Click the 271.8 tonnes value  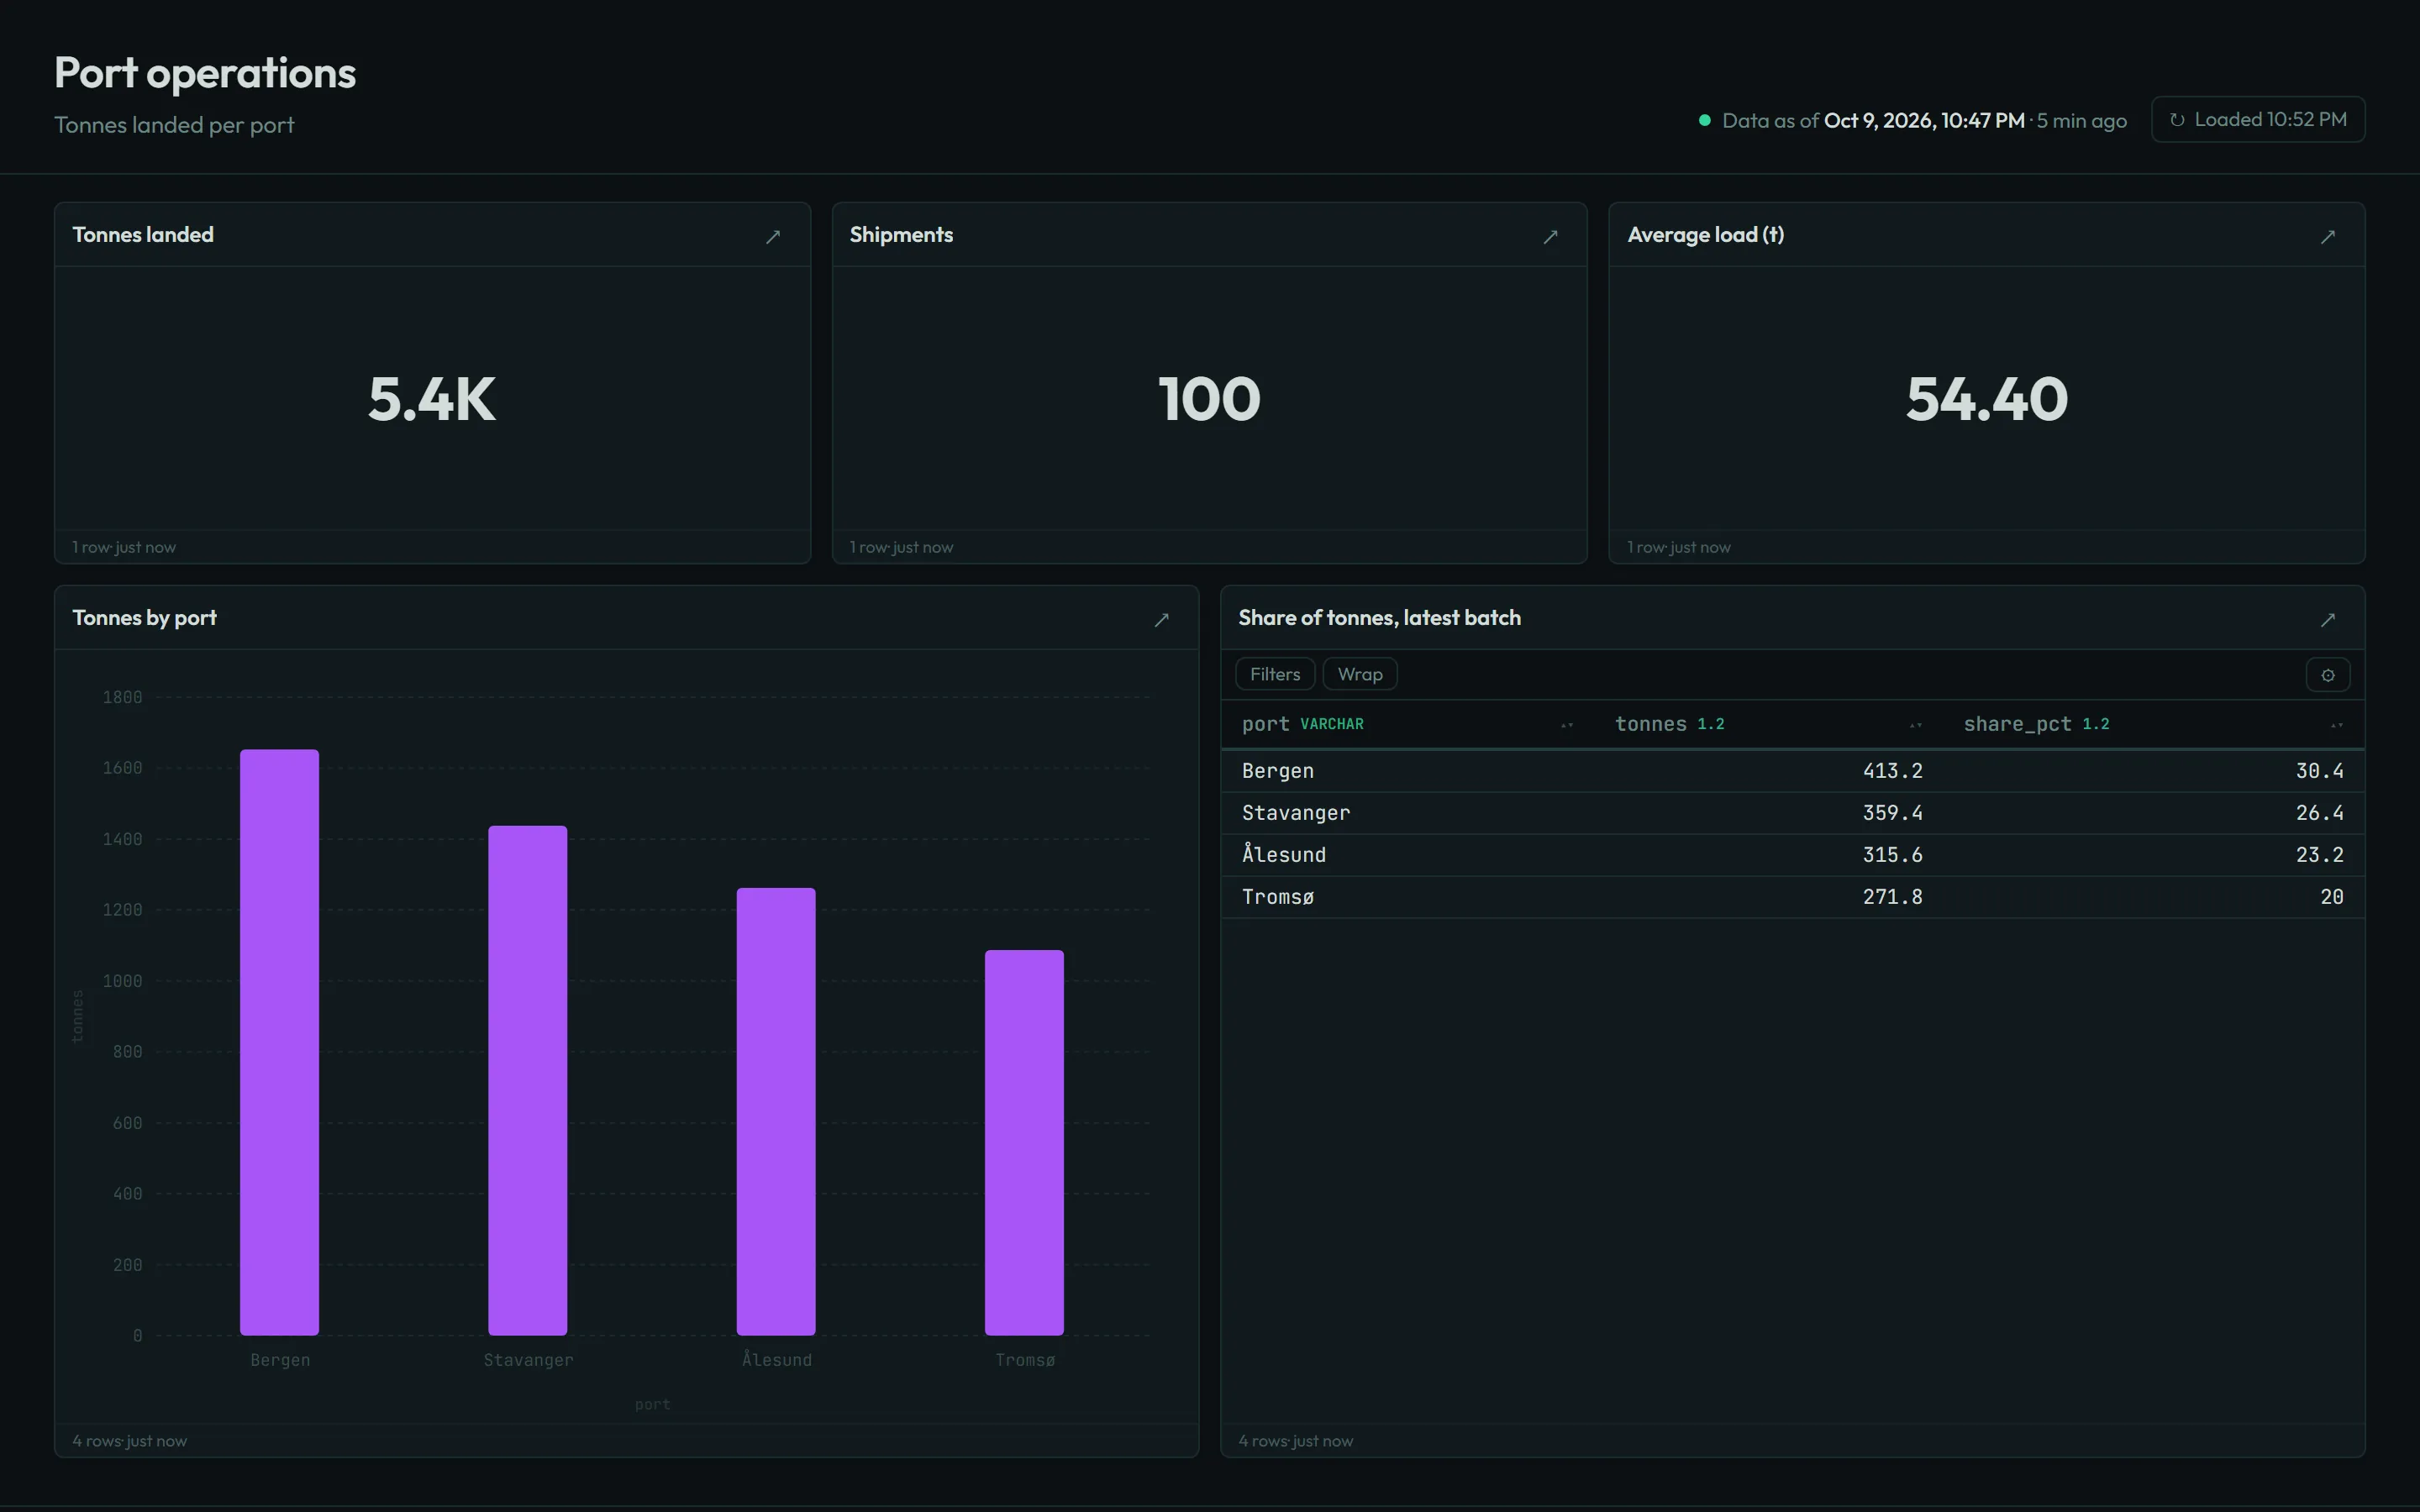pos(1892,897)
